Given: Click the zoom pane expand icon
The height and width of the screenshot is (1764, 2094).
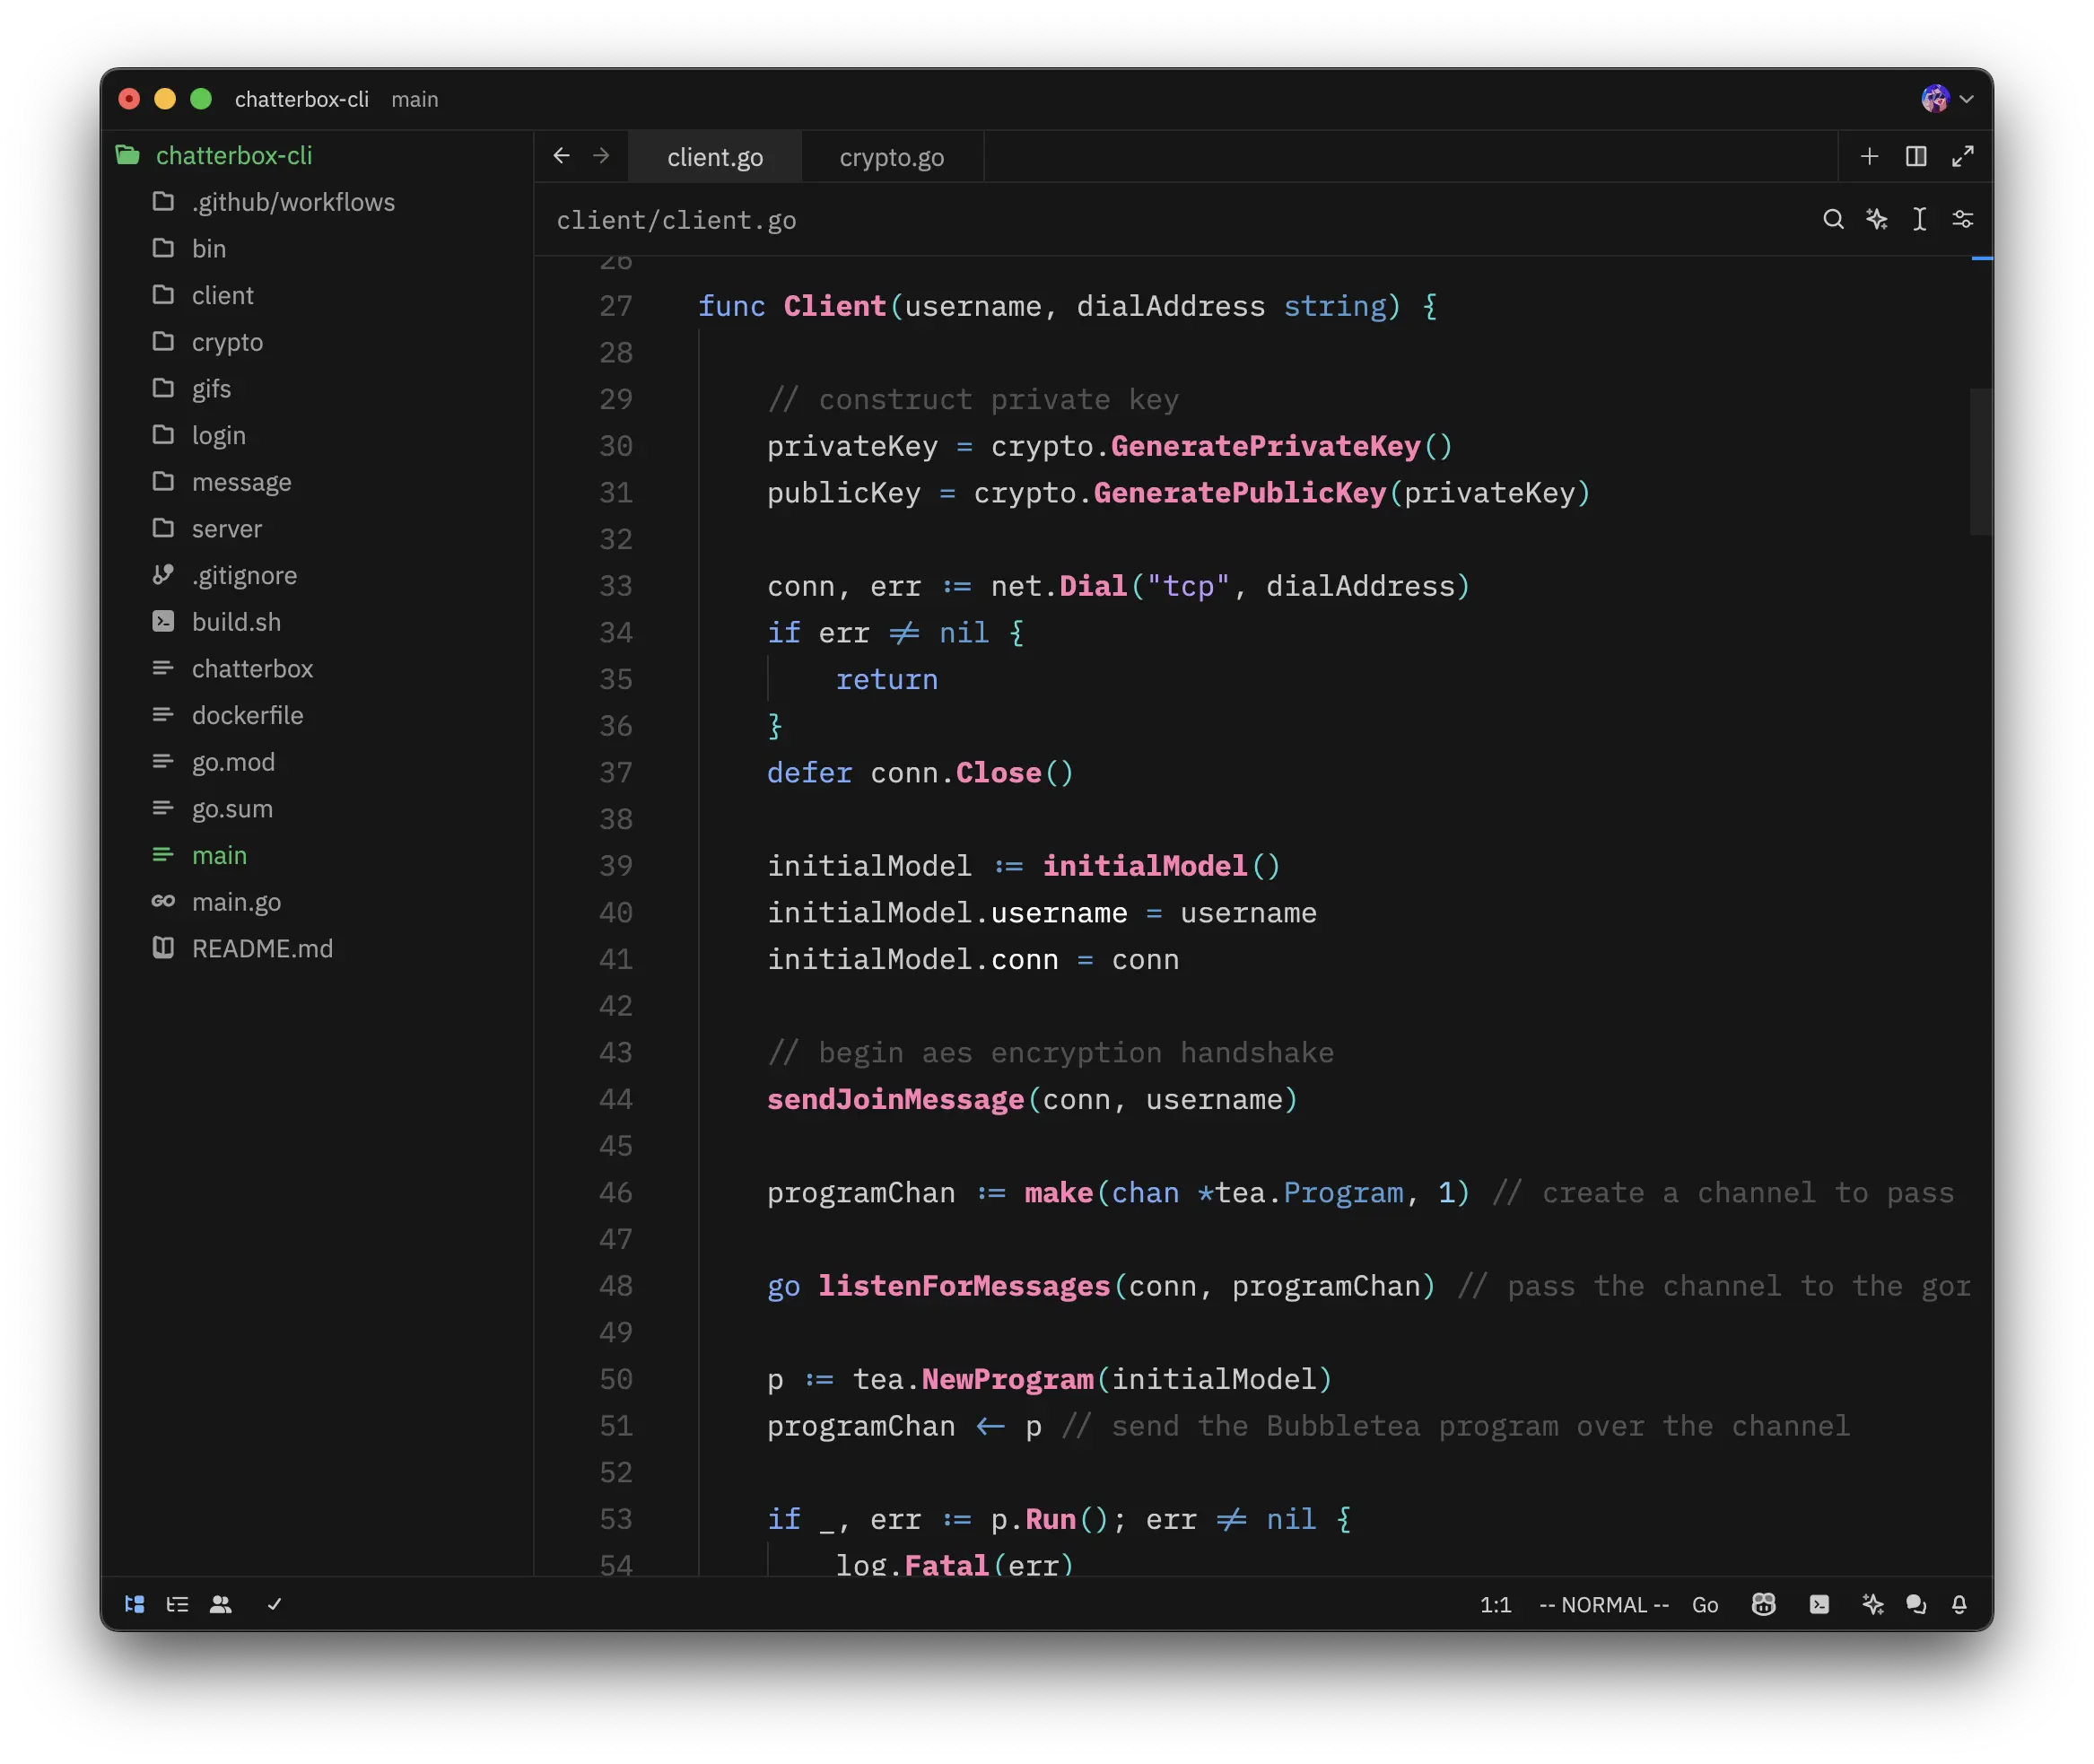Looking at the screenshot, I should pos(1962,156).
